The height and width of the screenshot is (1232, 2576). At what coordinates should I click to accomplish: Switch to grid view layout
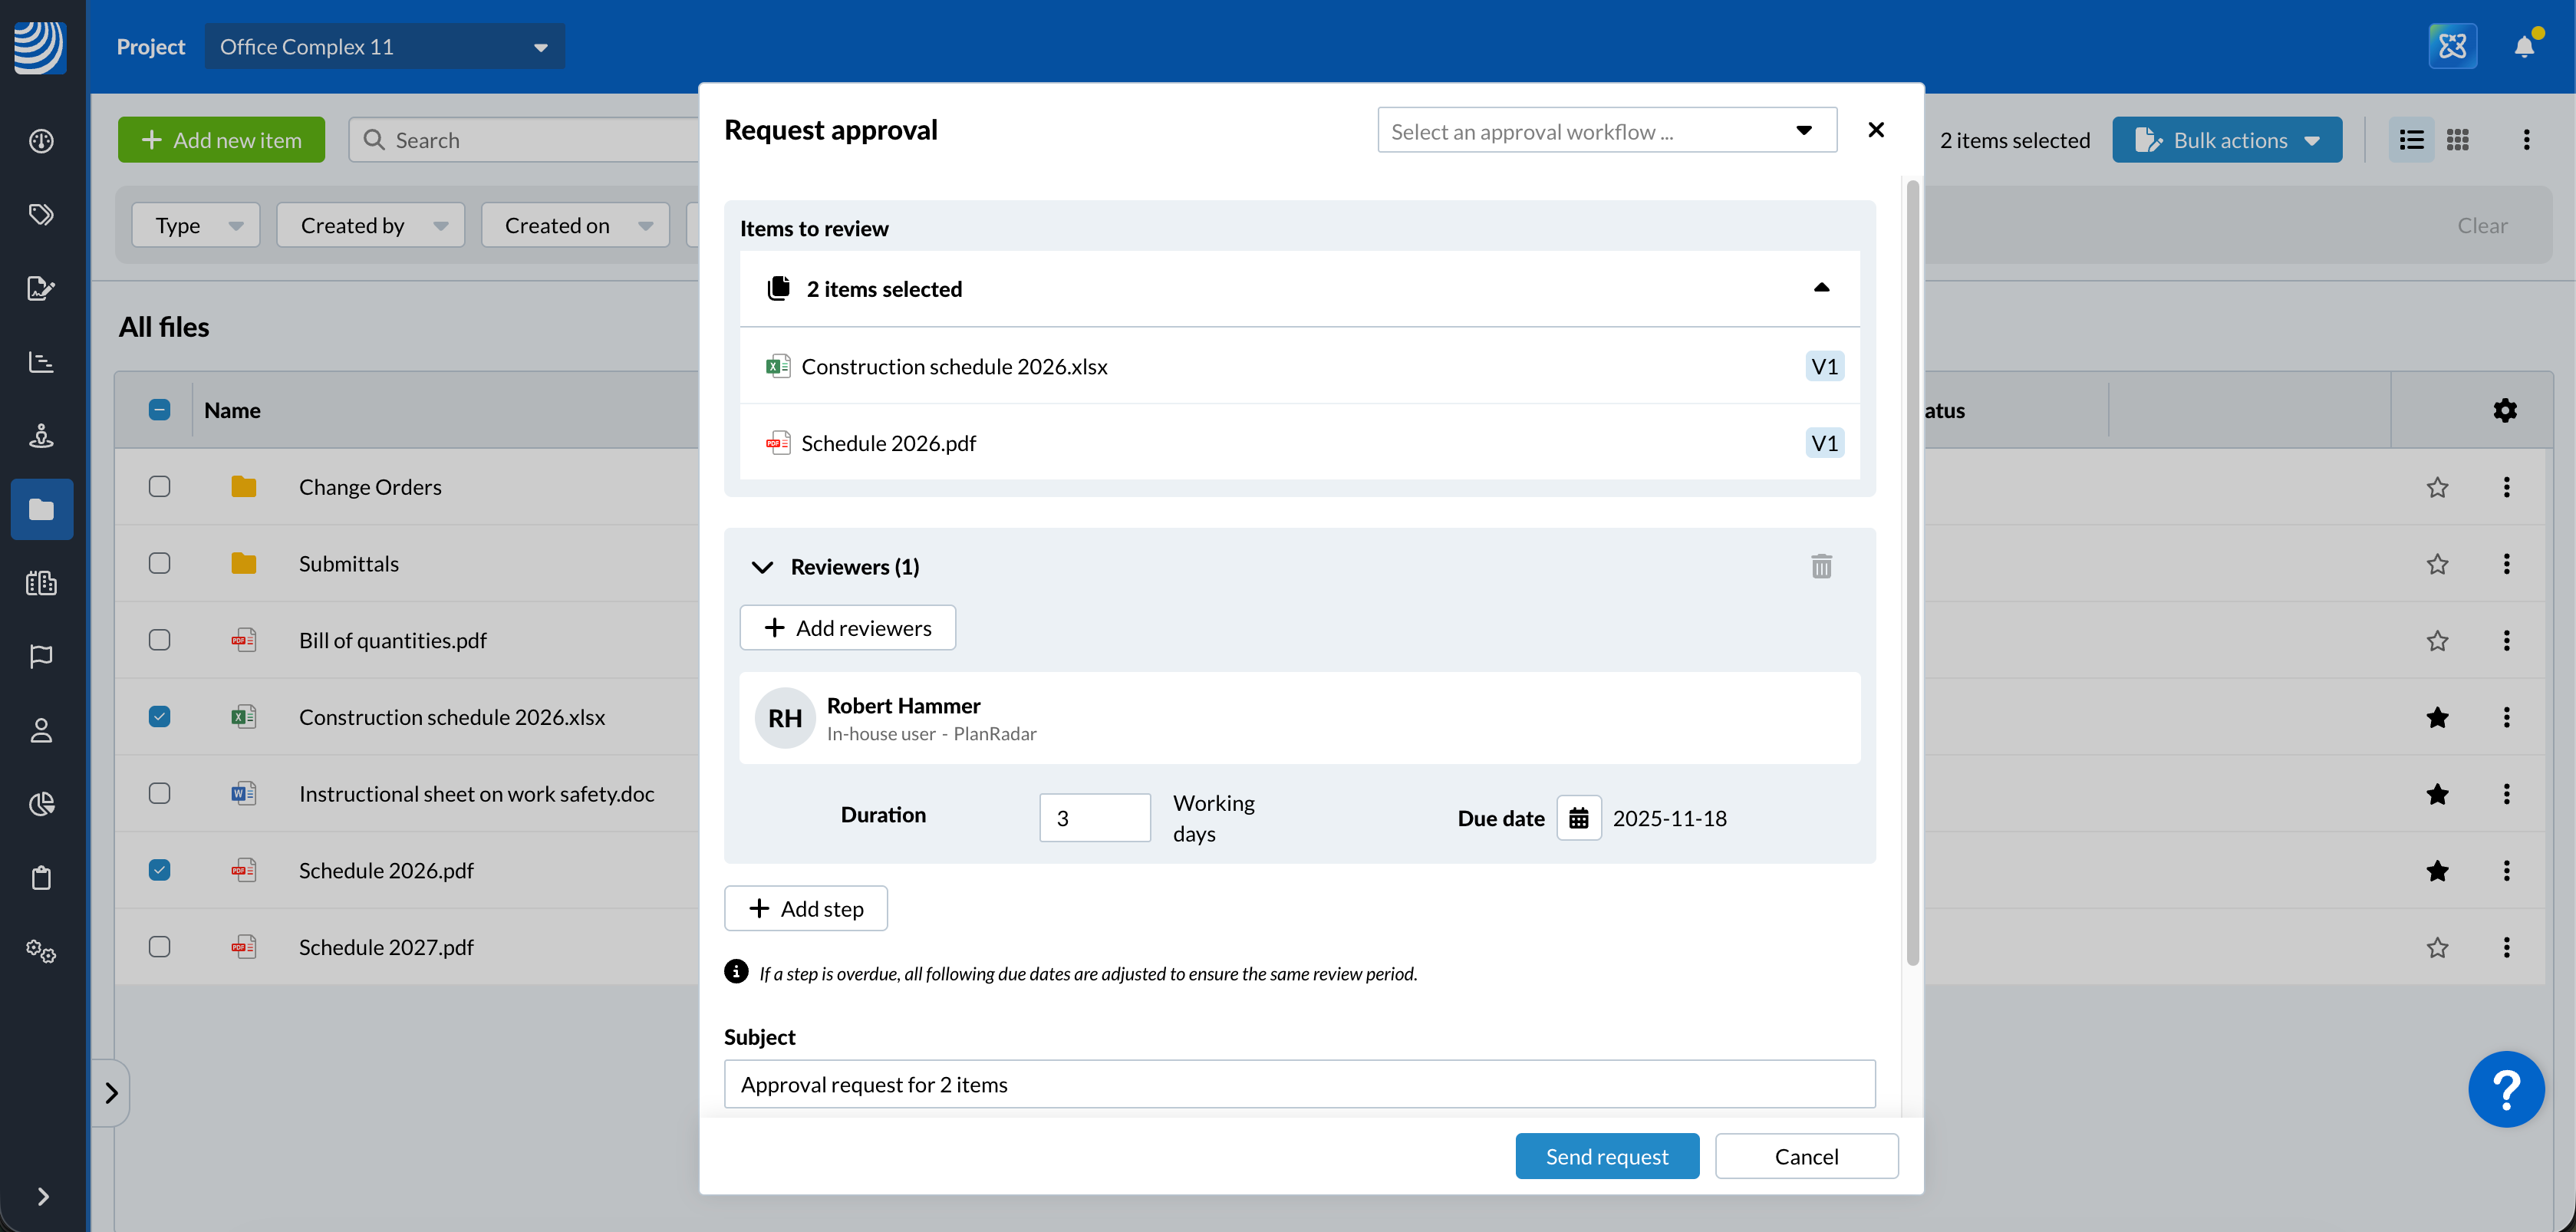[x=2458, y=140]
